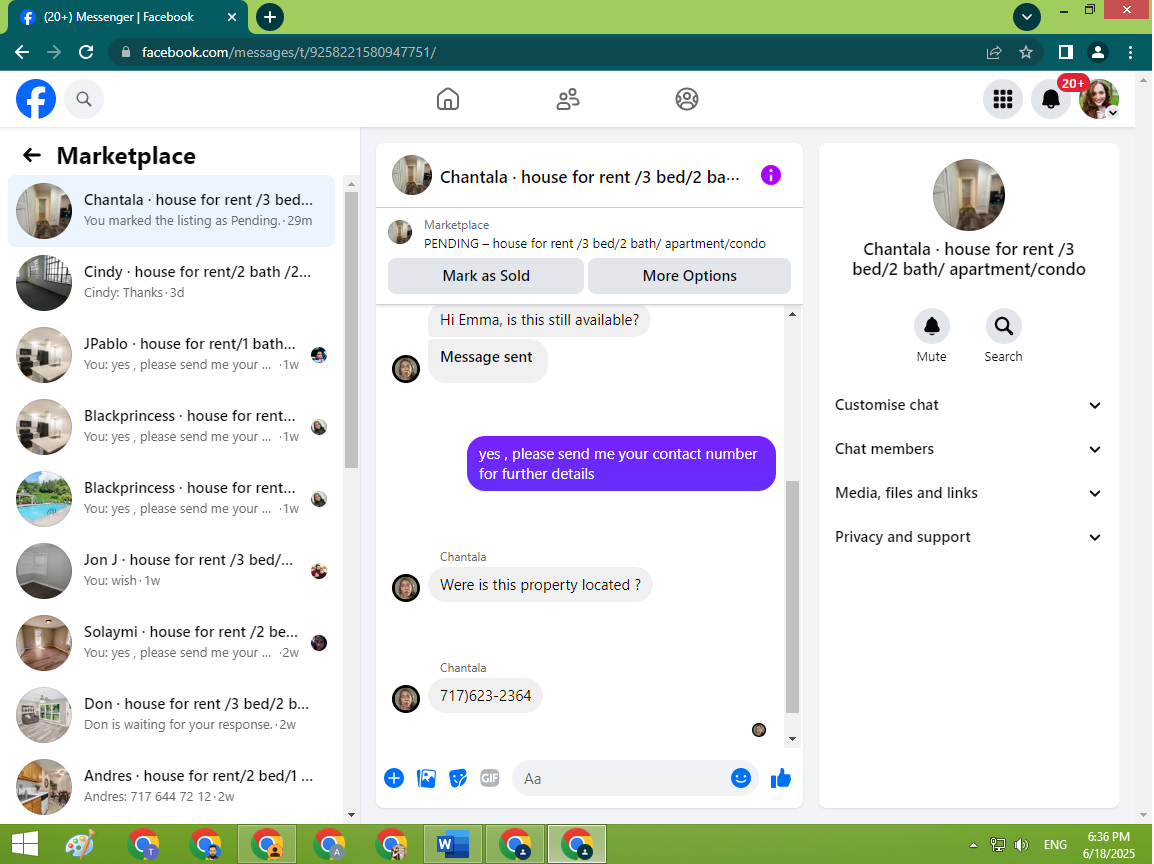Click the phone number message 717)623-2364
The width and height of the screenshot is (1154, 864).
tap(485, 695)
